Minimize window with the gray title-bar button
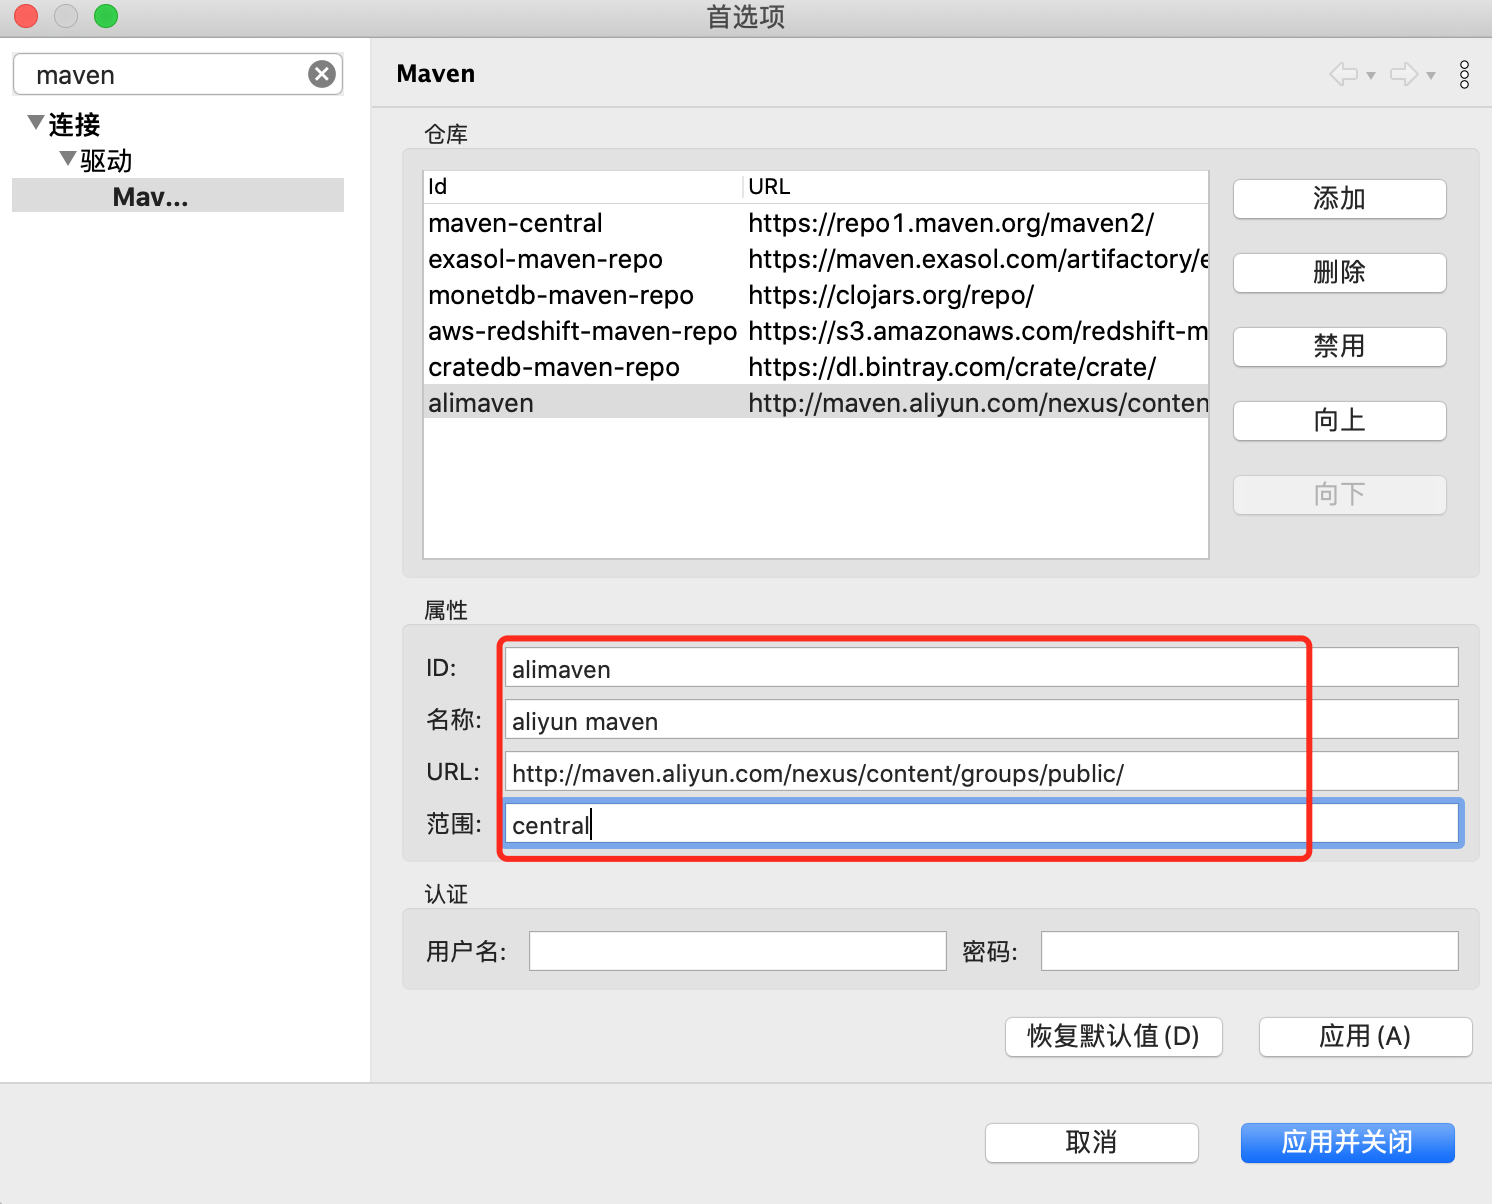 [66, 16]
